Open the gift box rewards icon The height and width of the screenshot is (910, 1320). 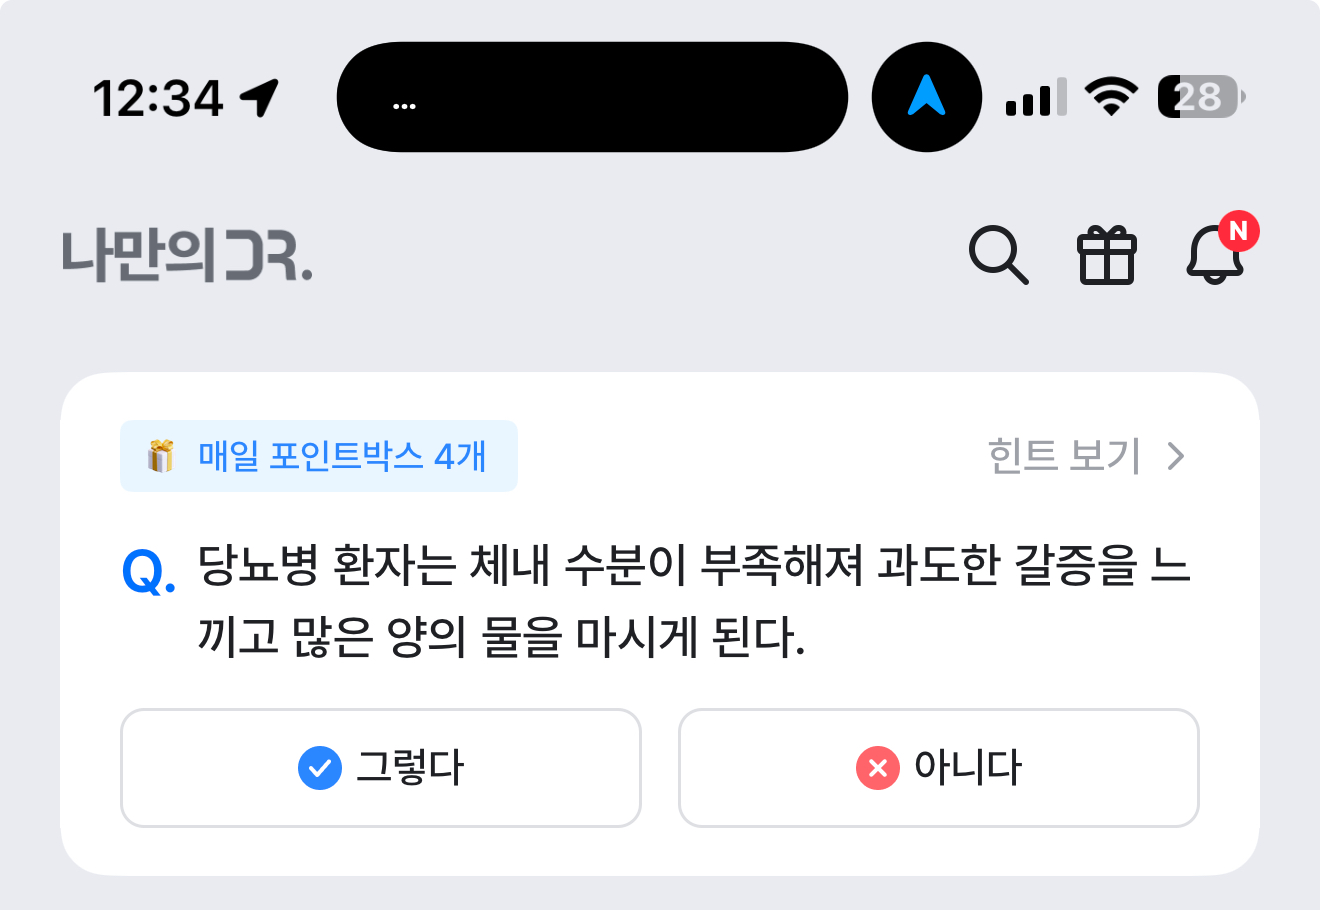pos(1106,256)
